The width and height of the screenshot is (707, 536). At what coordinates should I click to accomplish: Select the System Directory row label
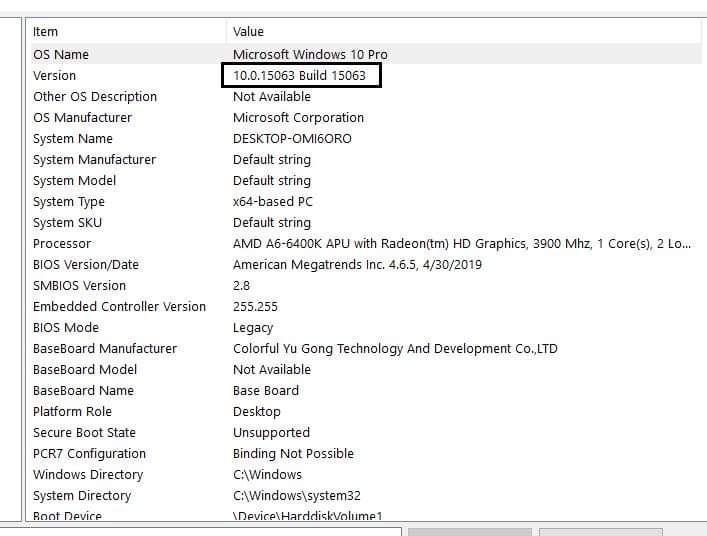(x=82, y=496)
